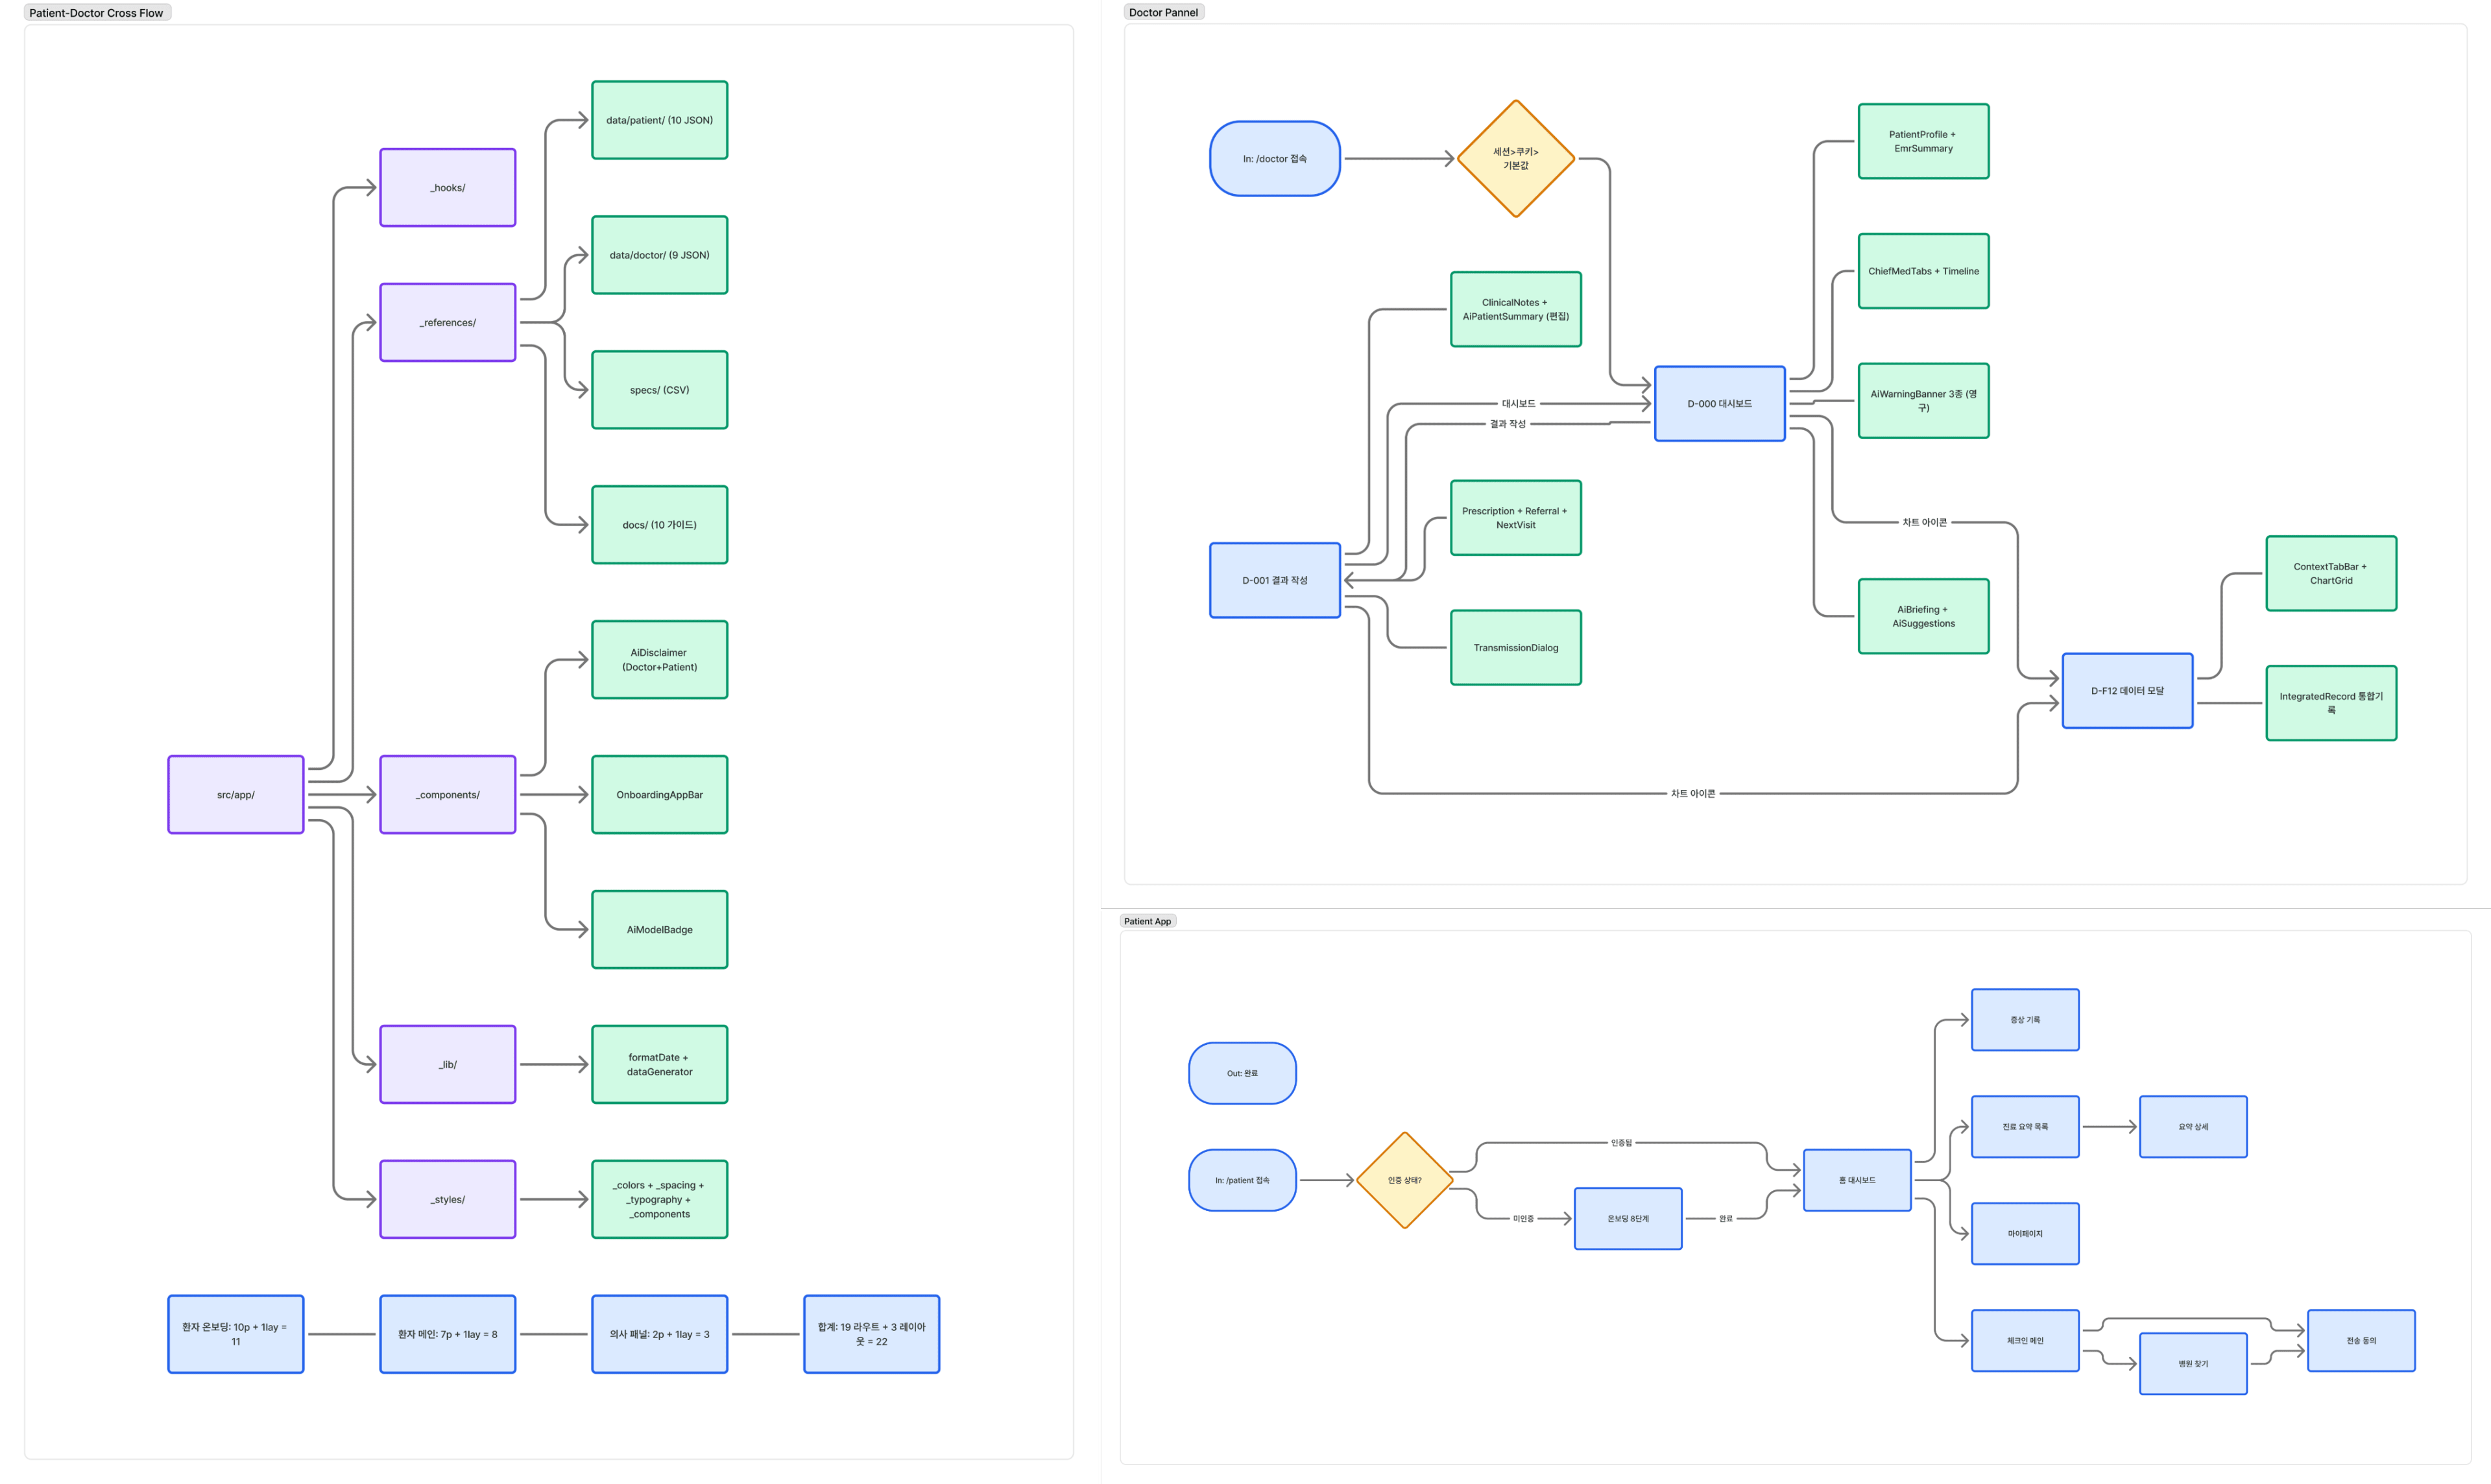Select the docs/ (10 가이드) node
Screen dimensions: 2491x1484
(659, 524)
